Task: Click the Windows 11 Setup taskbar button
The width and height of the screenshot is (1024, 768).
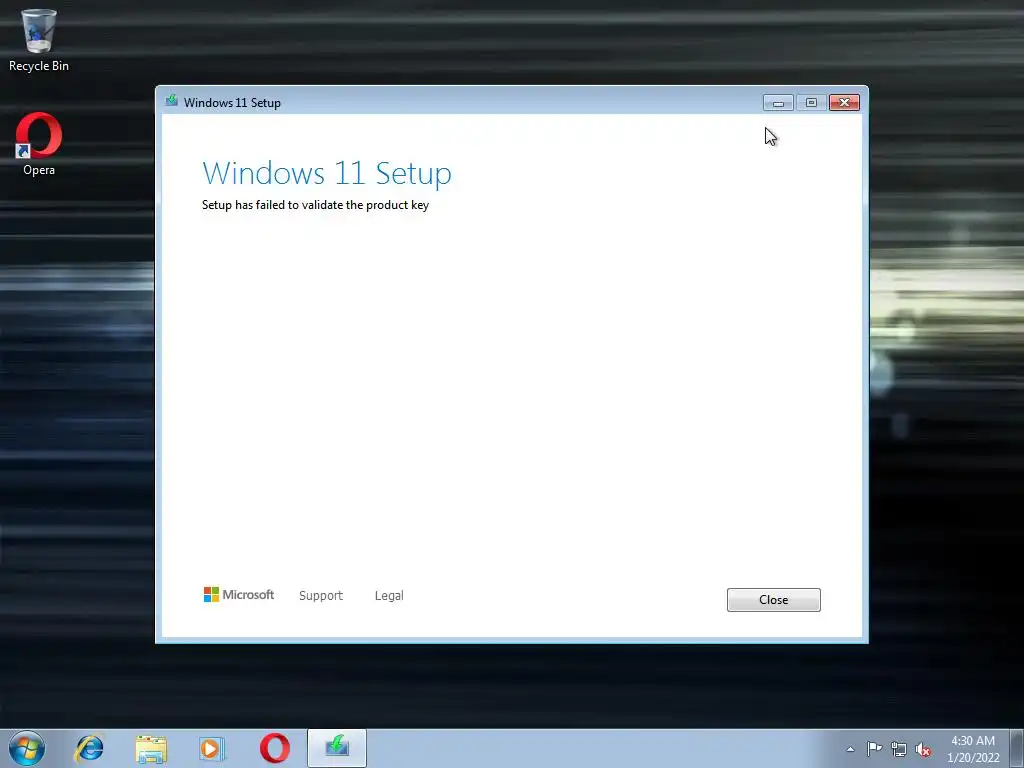Action: click(337, 748)
